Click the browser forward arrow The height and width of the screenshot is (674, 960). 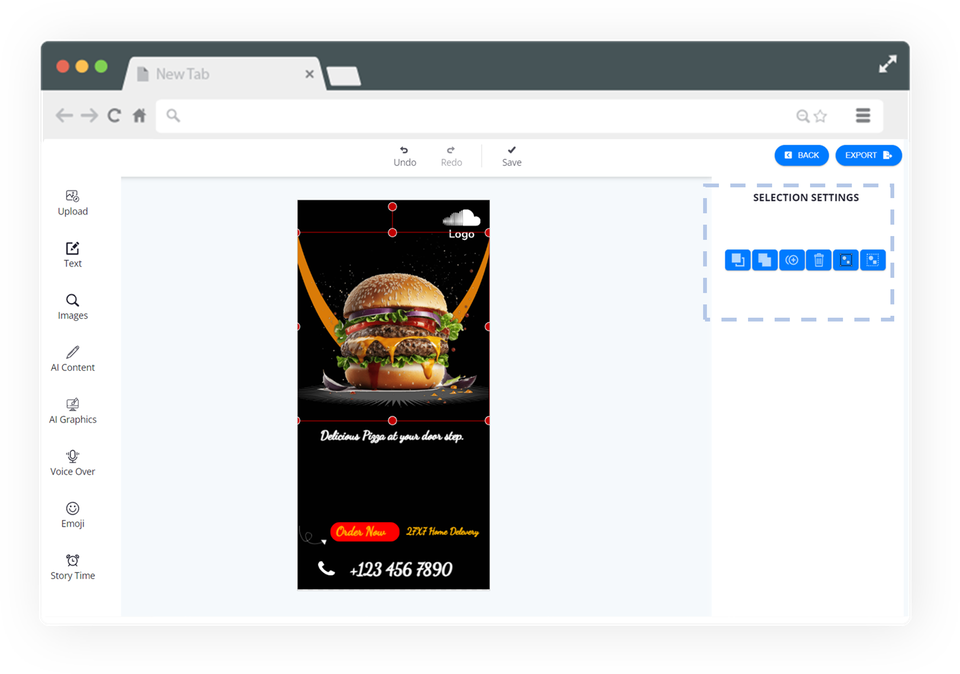click(x=89, y=115)
